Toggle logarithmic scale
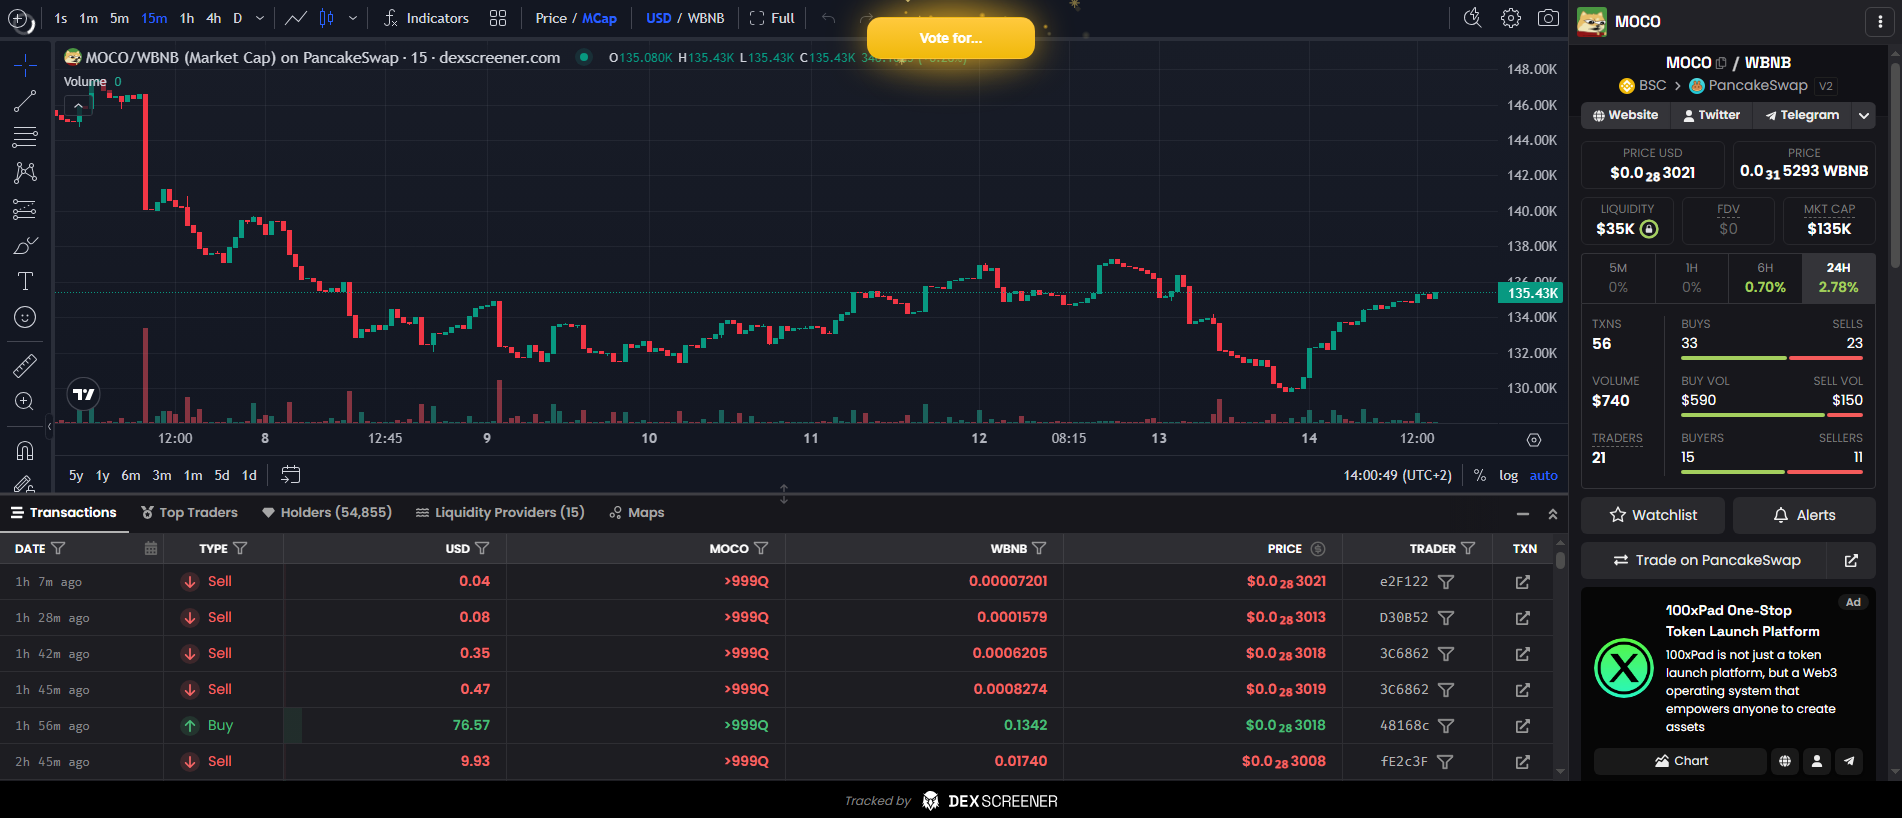The height and width of the screenshot is (818, 1902). 1508,475
